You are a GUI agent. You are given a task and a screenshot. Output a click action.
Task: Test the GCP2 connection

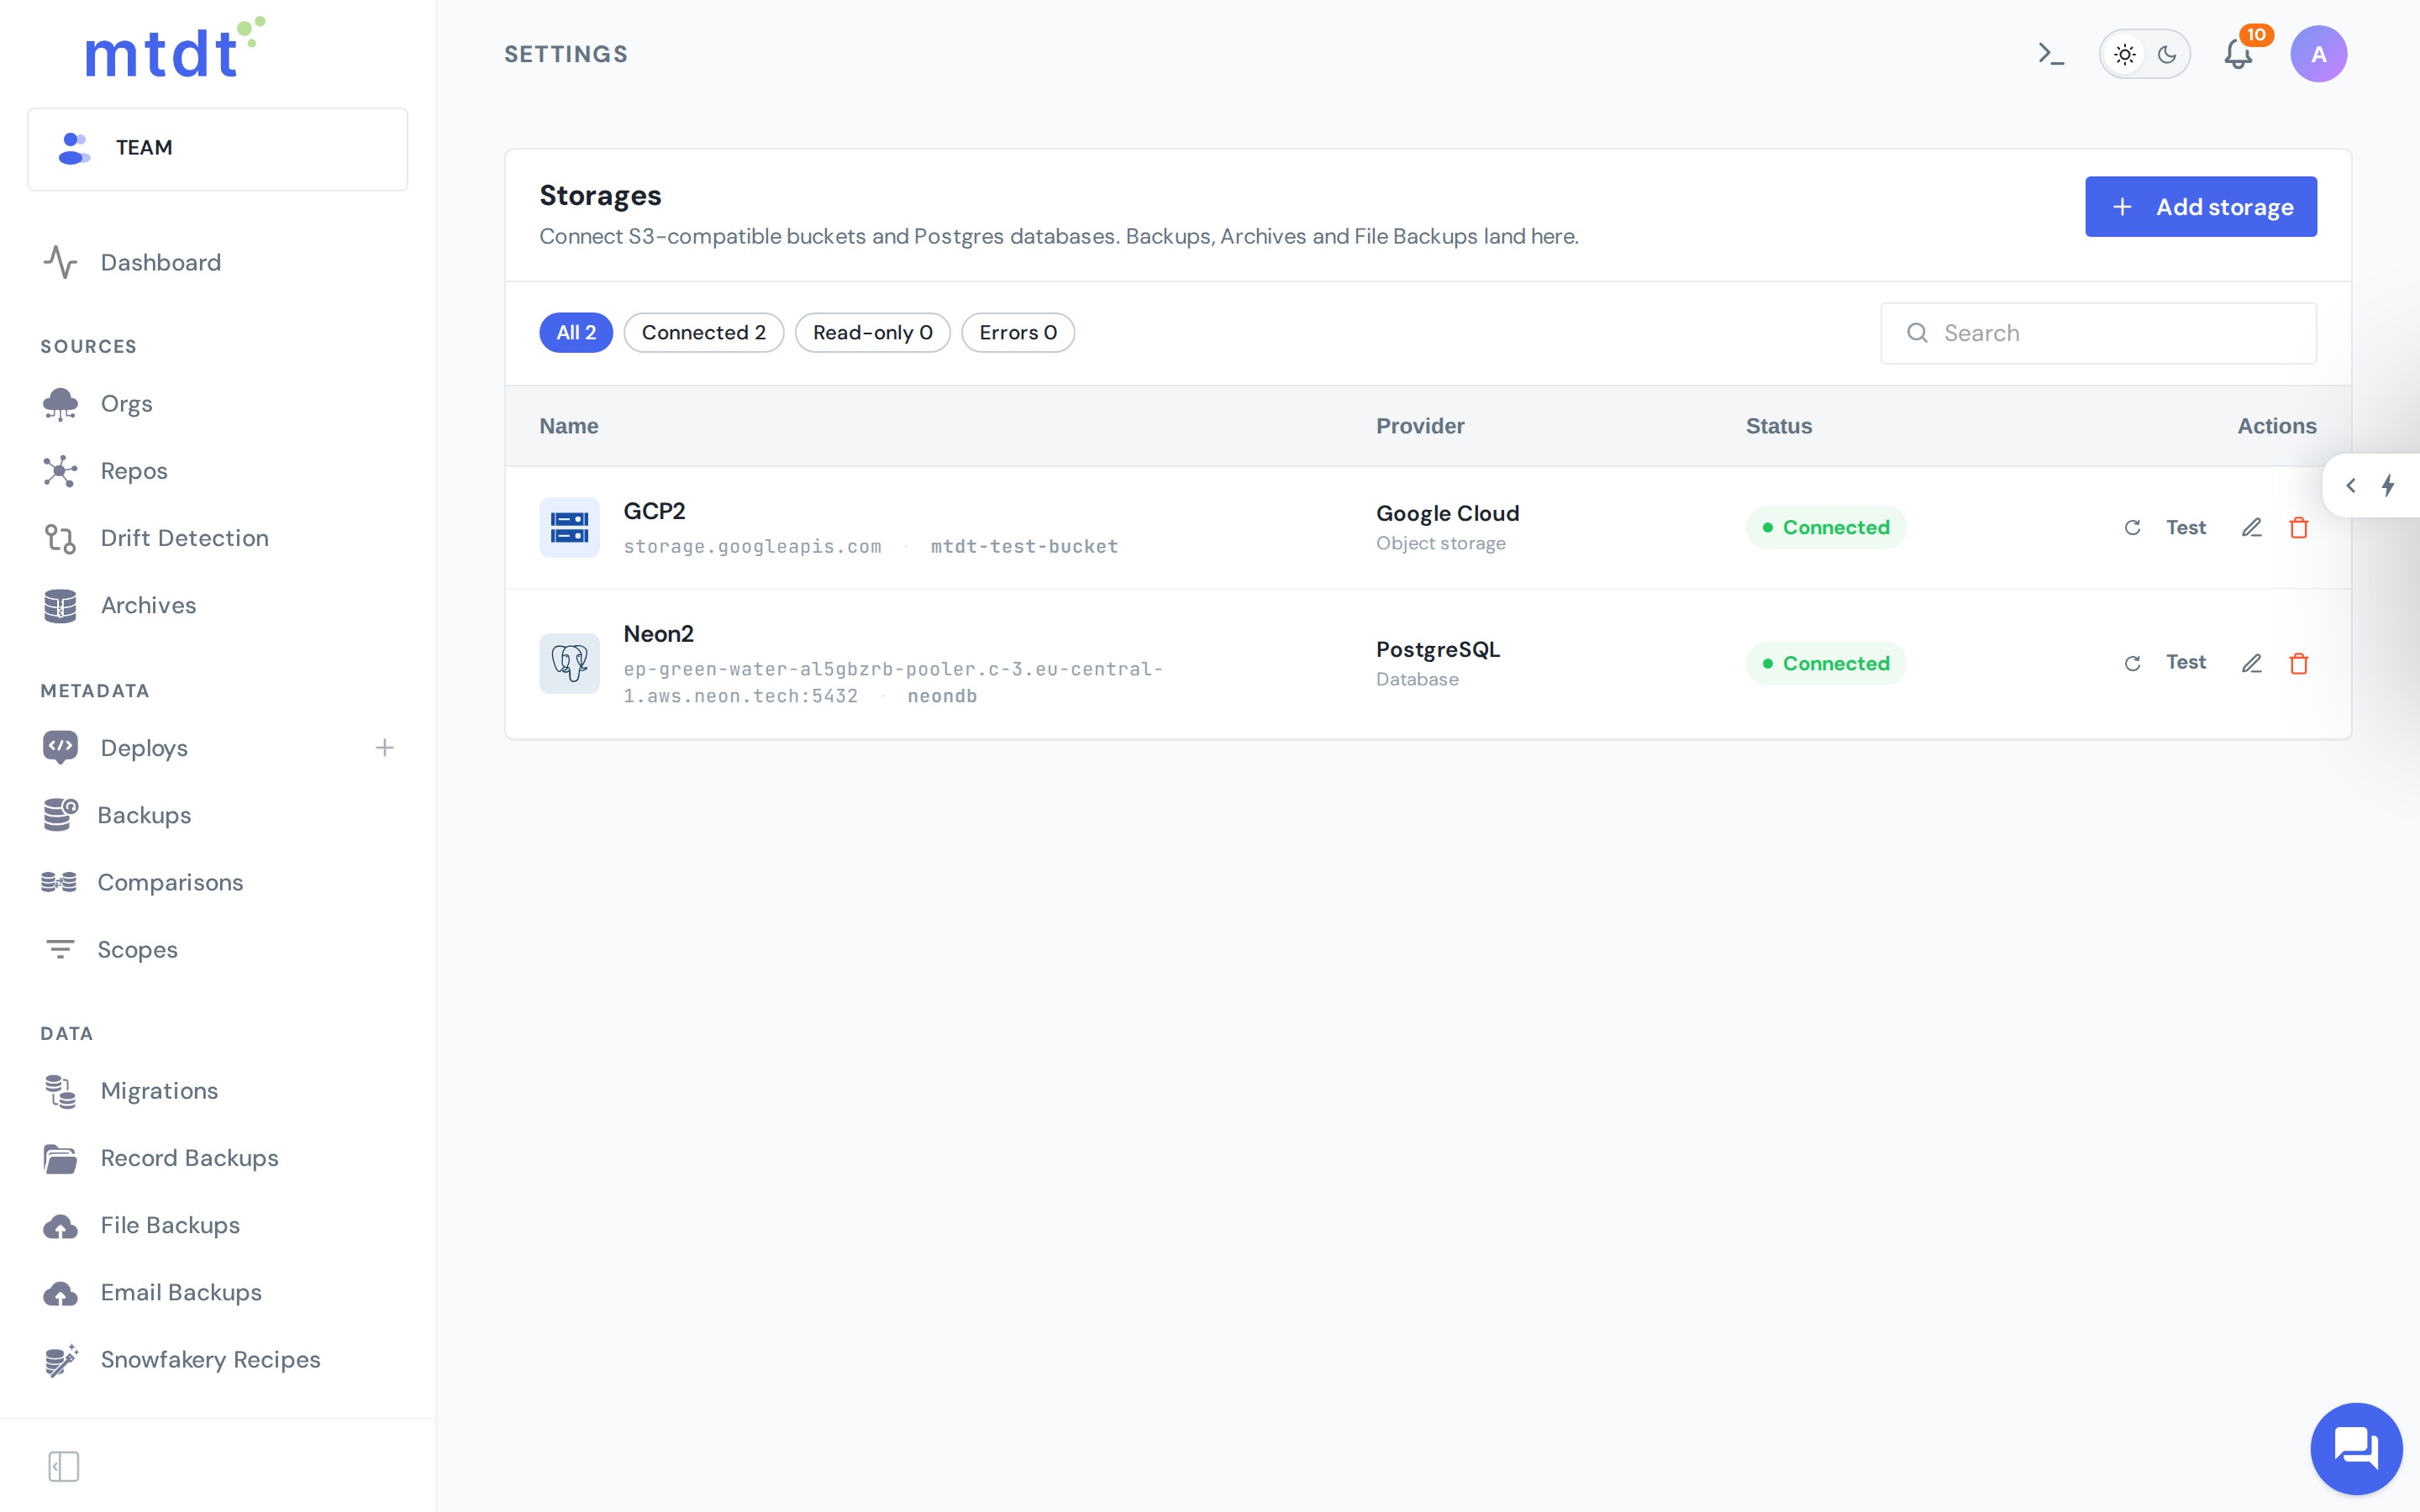click(2165, 528)
